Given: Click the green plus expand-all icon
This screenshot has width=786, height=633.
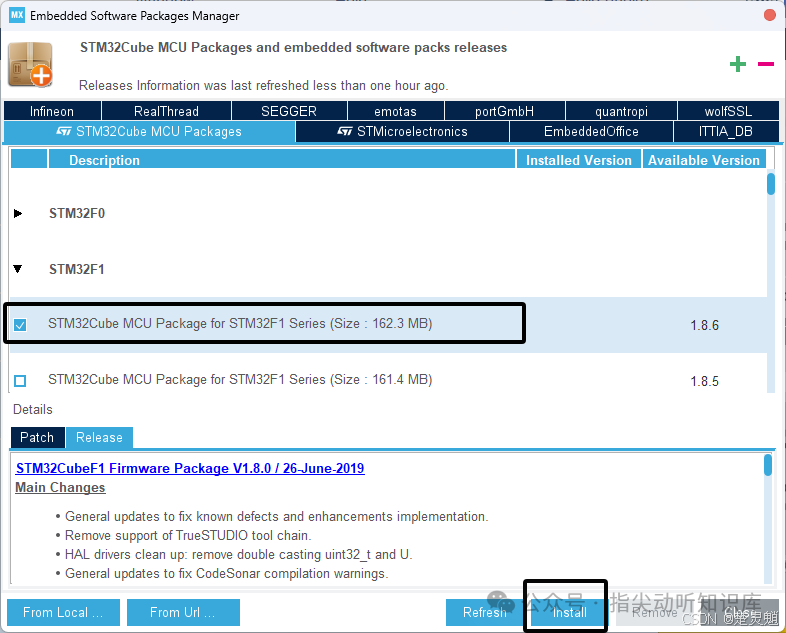Looking at the screenshot, I should pos(737,64).
